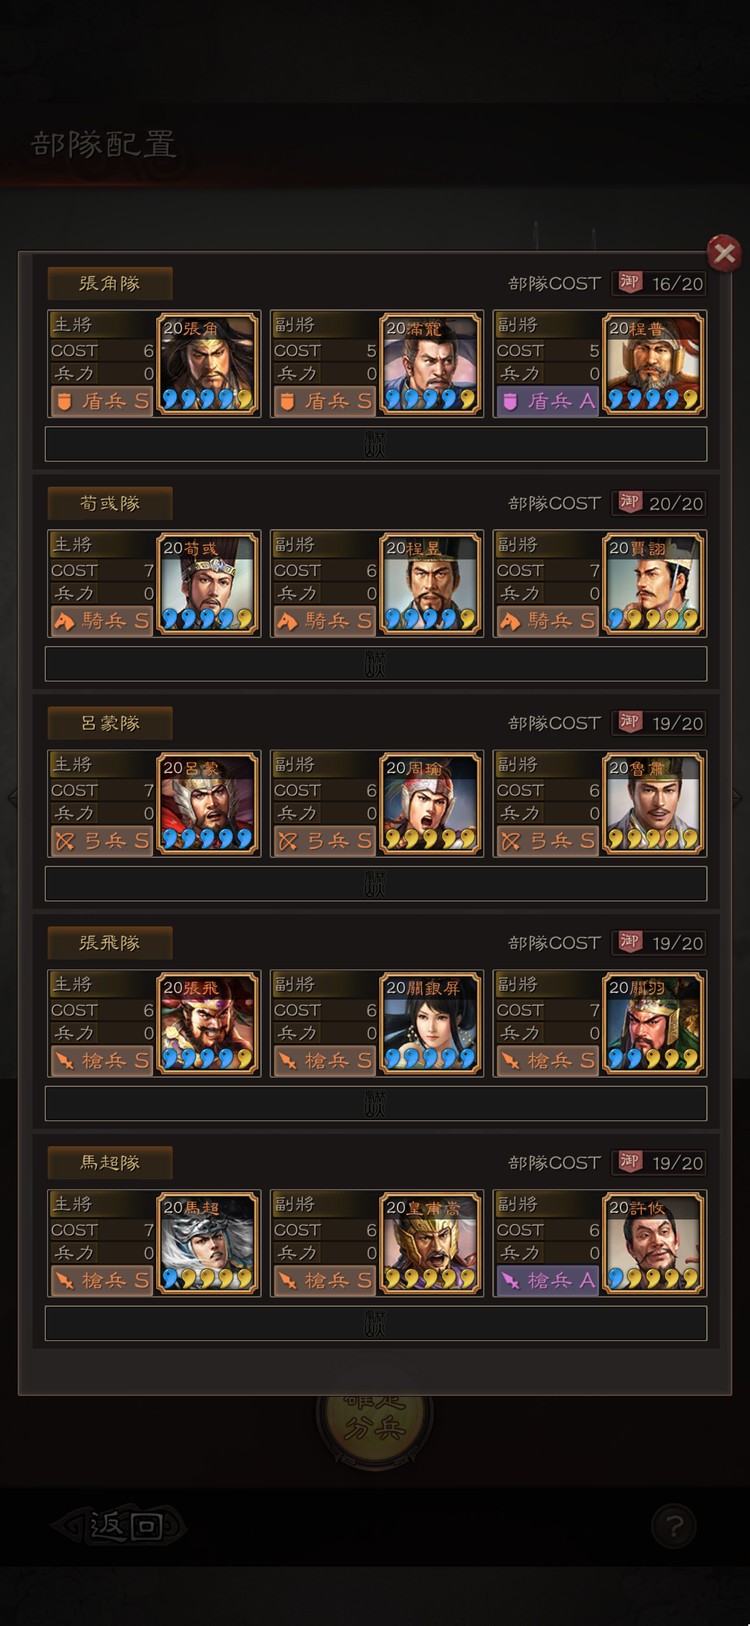750x1626 pixels.
Task: Click the cavalry horse icon for 荀彧
Action: (x=64, y=621)
